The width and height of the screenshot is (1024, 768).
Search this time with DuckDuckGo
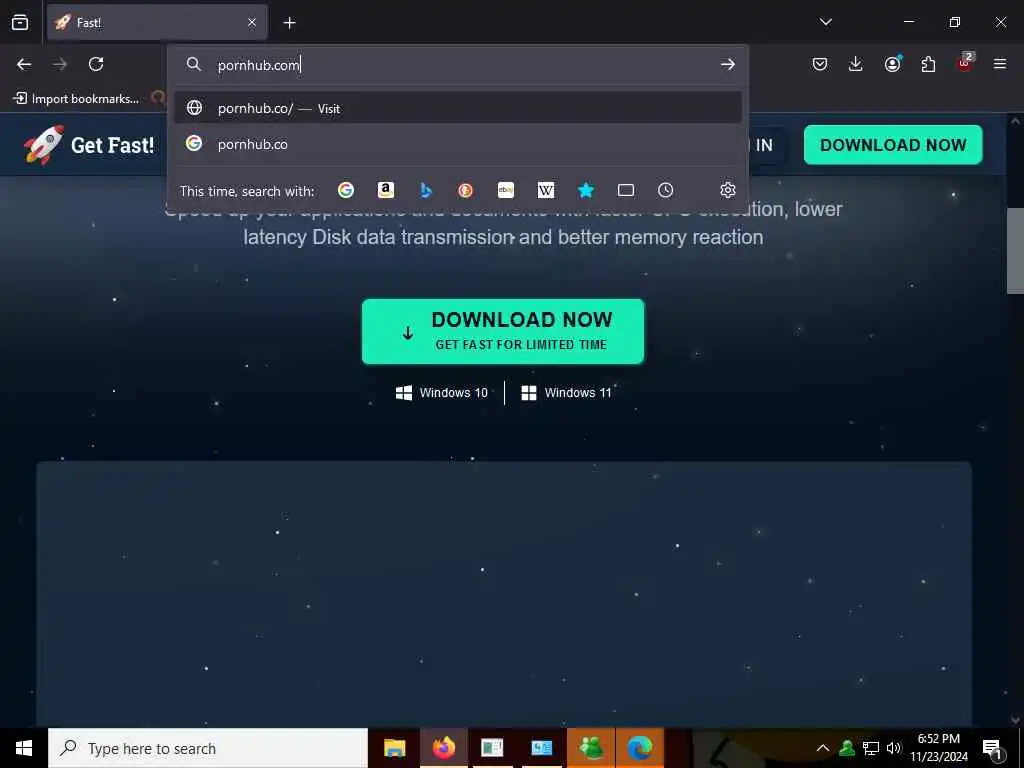click(466, 190)
